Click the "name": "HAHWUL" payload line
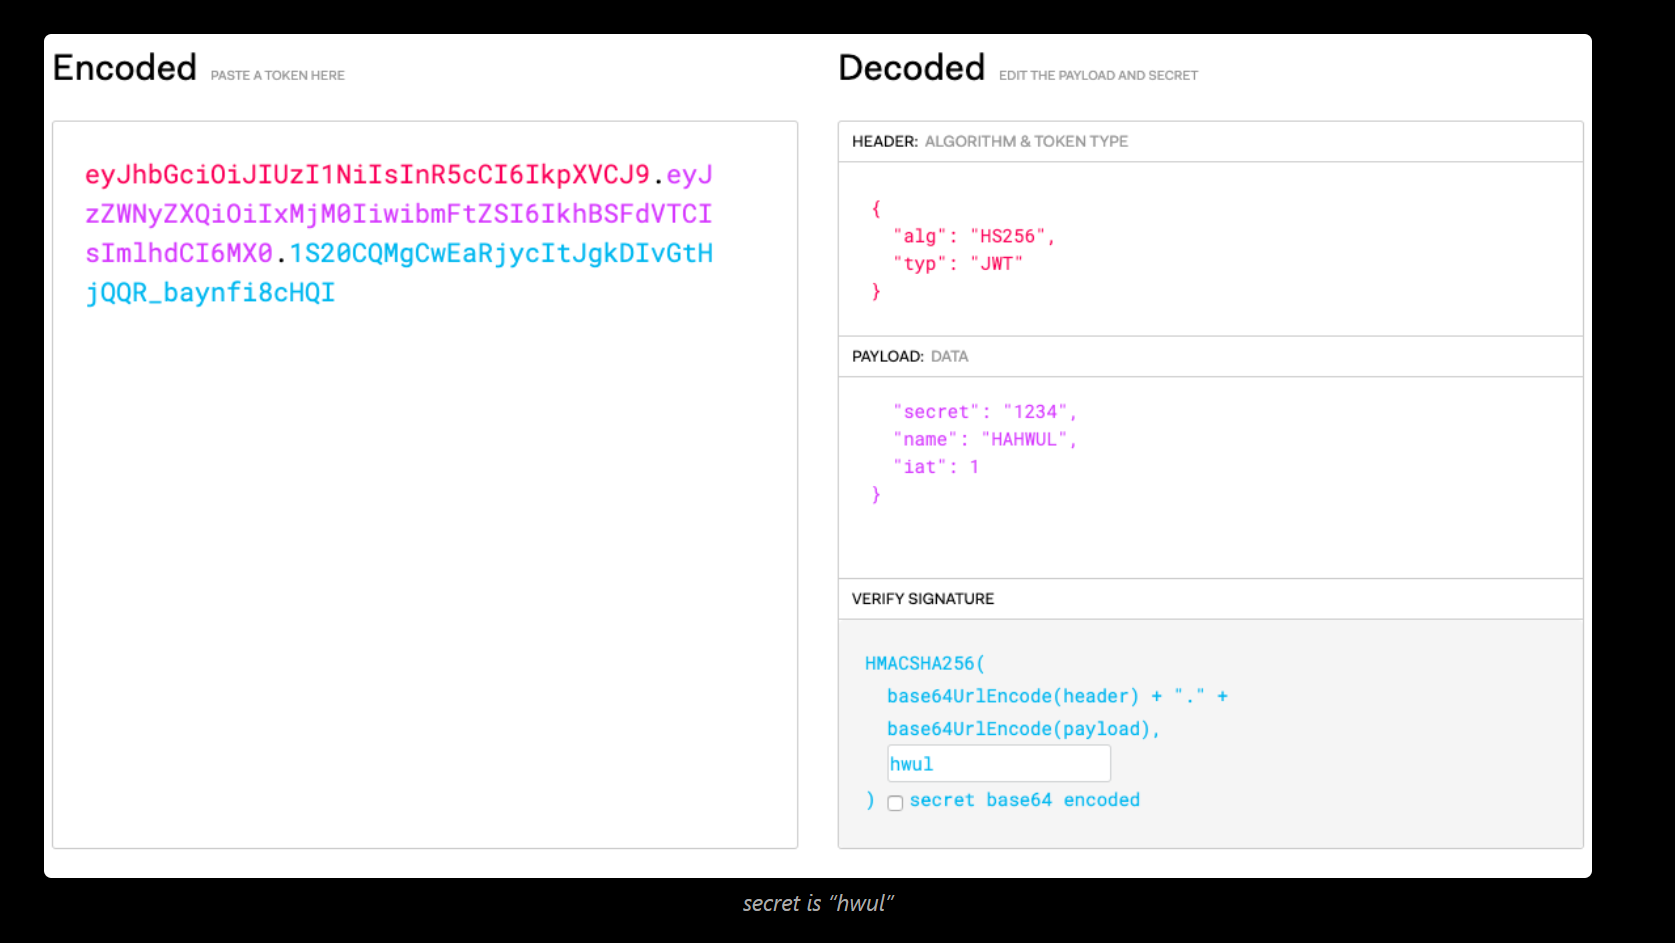 click(985, 439)
